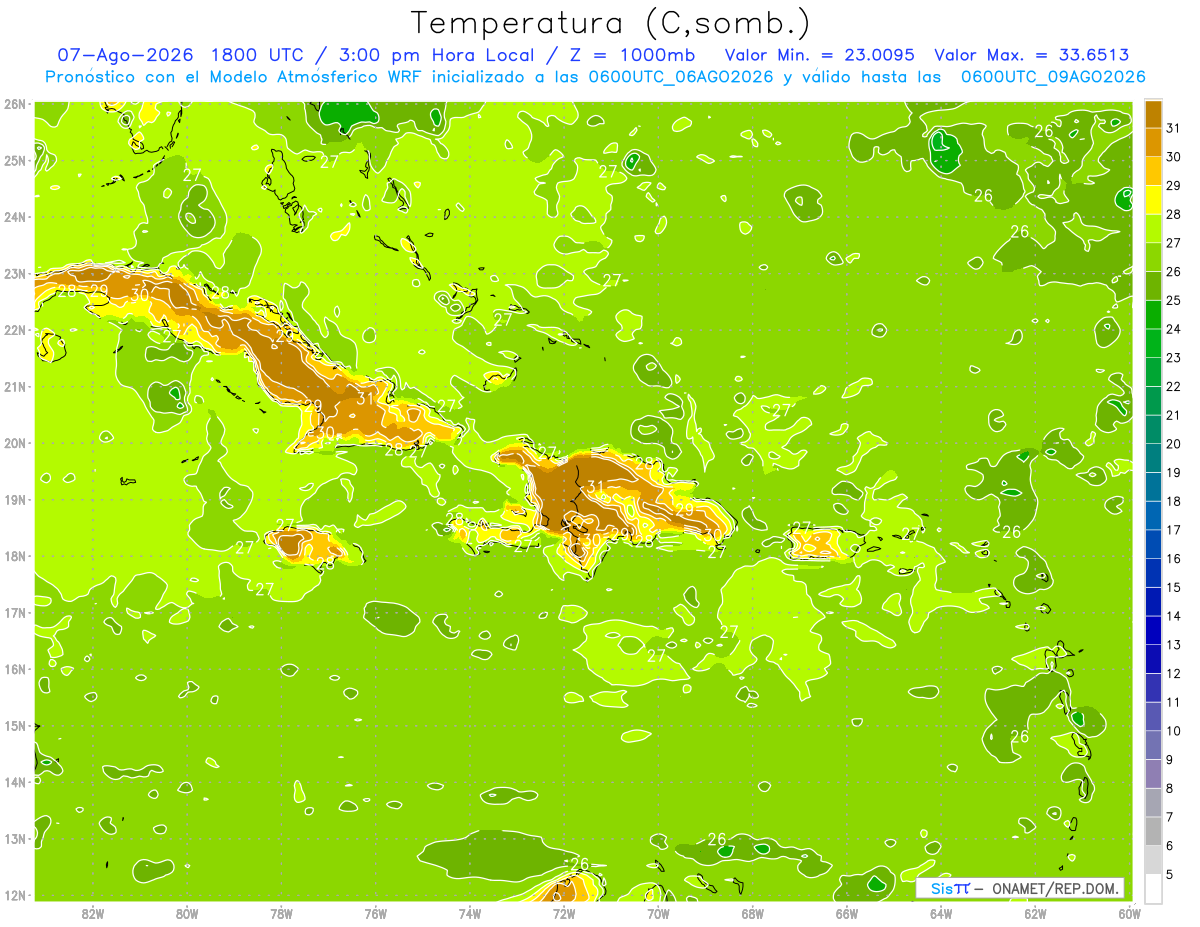Click the 82W longitude axis label
This screenshot has width=1200, height=927.
[x=93, y=913]
